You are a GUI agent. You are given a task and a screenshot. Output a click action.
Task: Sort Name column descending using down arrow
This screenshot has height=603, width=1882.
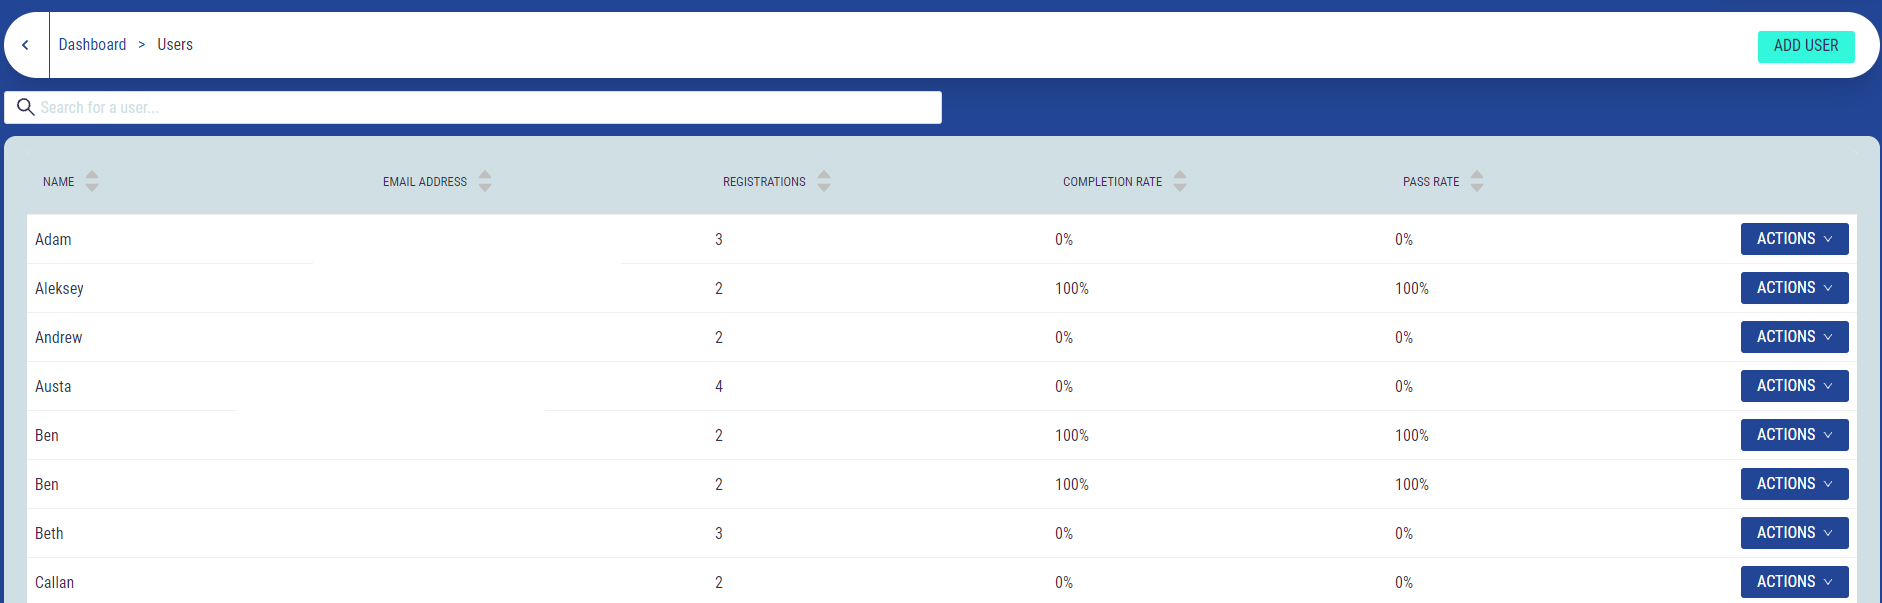tap(92, 187)
